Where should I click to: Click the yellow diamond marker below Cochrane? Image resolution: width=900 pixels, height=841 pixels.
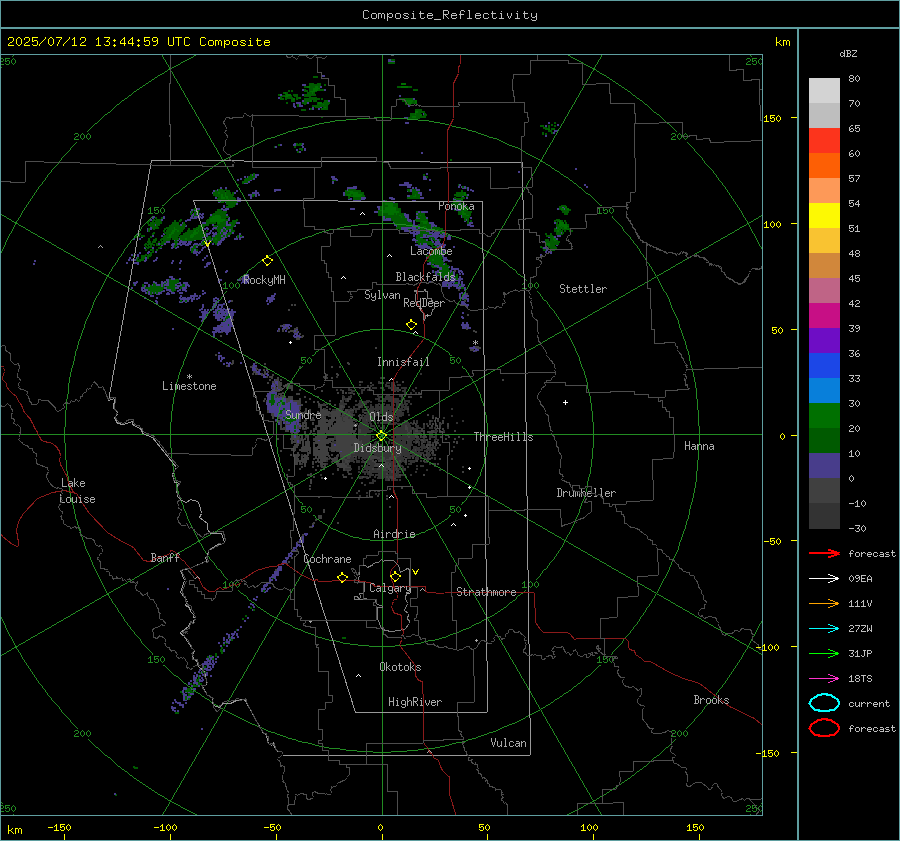pyautogui.click(x=342, y=577)
